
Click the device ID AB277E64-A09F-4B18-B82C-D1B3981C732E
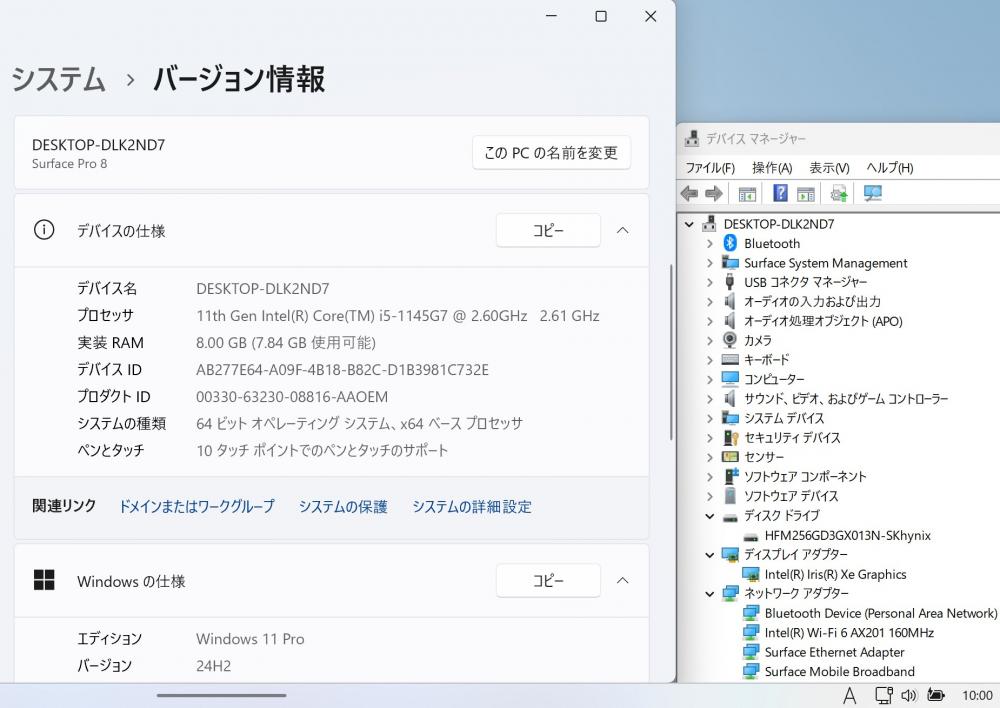tap(342, 370)
